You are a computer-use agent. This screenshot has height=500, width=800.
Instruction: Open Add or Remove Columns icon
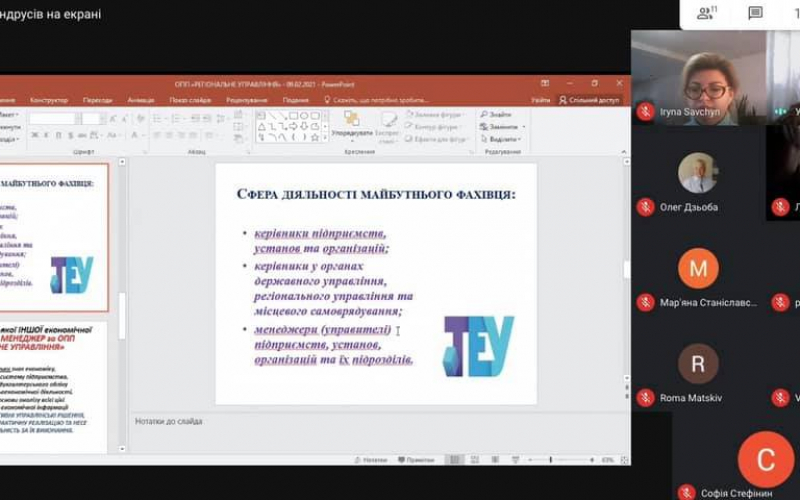[210, 135]
